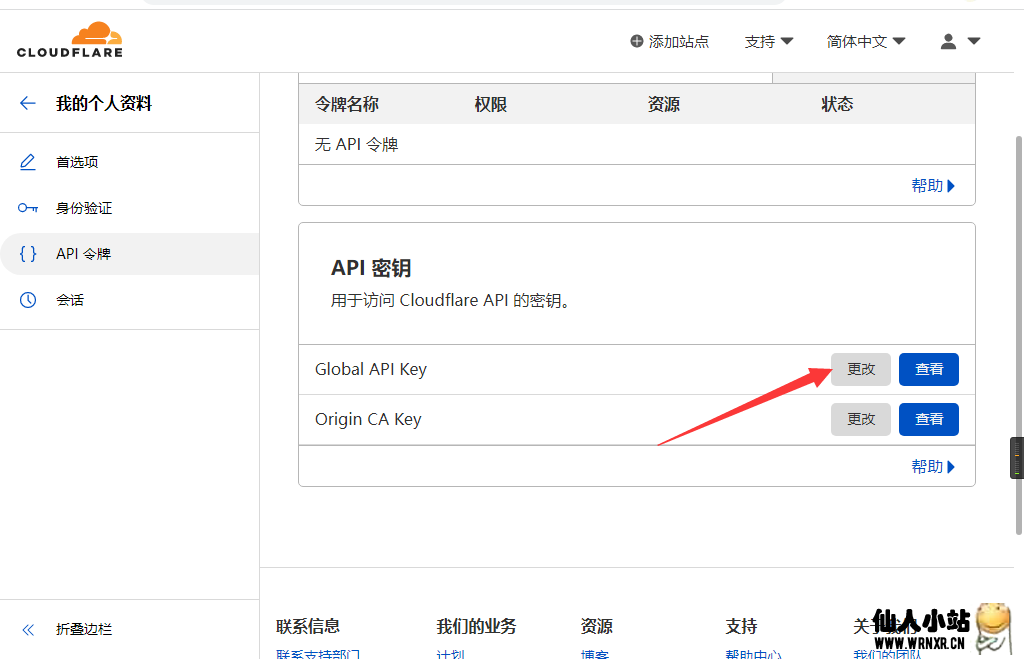Click the double-chevron collapse sidebar icon
This screenshot has width=1024, height=659.
coord(27,630)
